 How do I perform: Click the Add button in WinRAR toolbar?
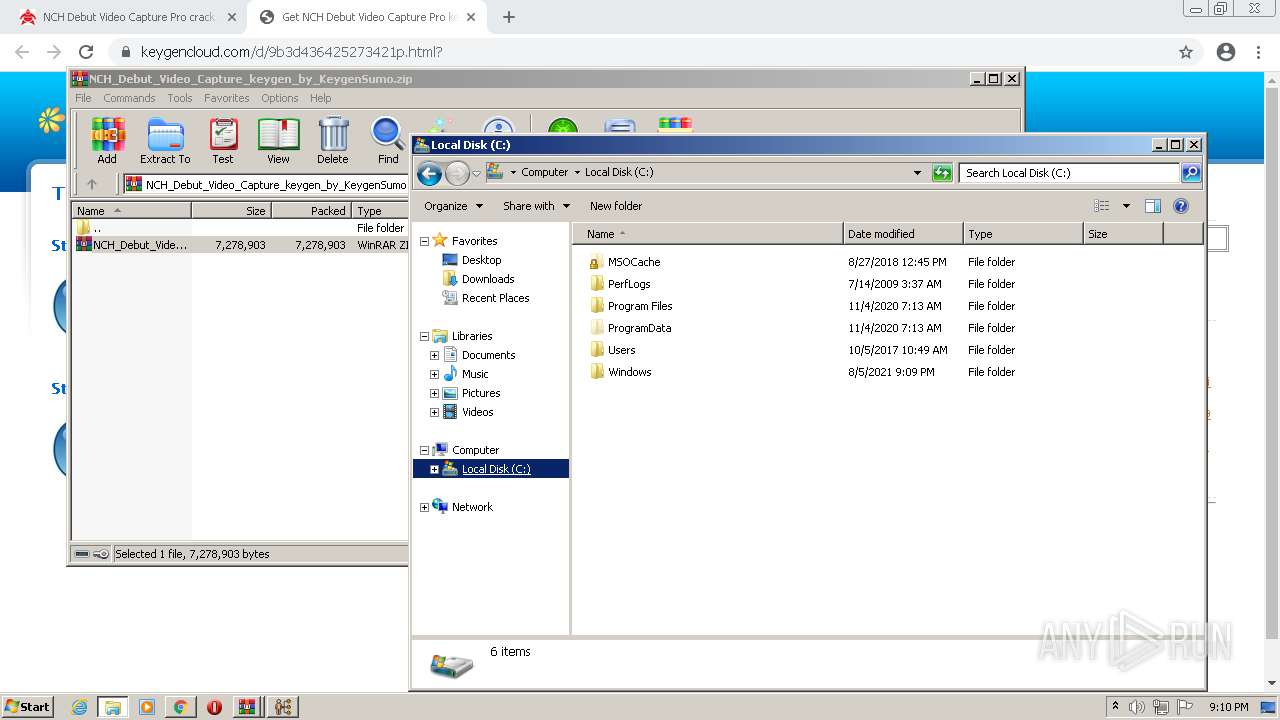[x=107, y=141]
